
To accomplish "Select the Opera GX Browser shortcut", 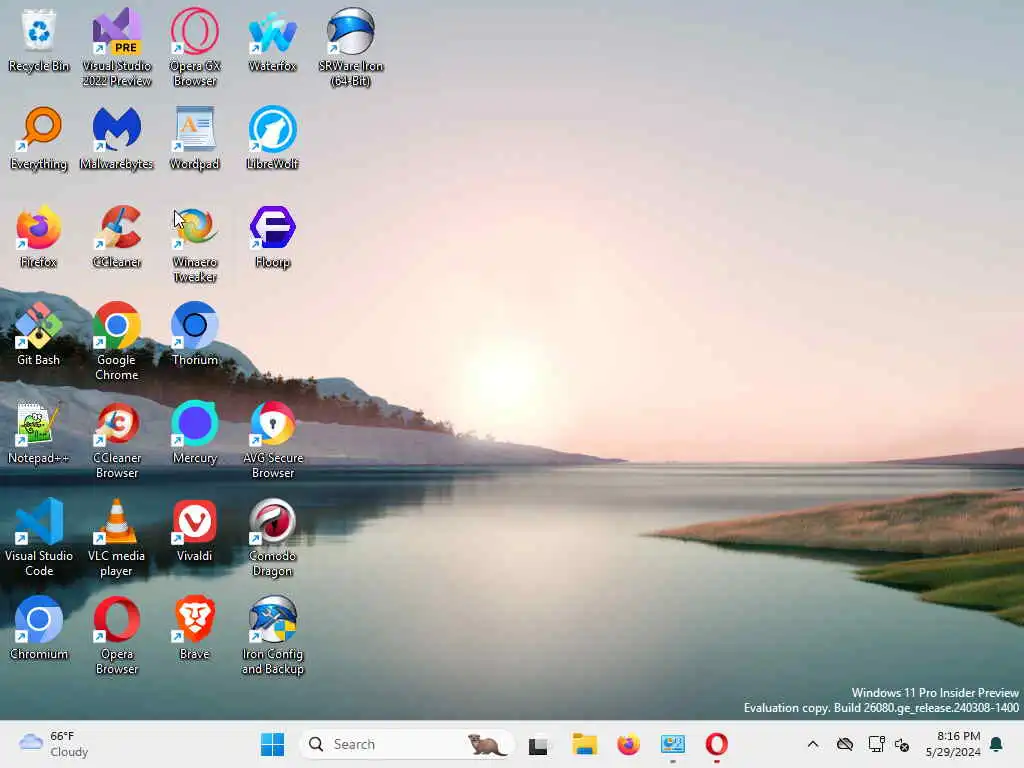I will tap(195, 47).
